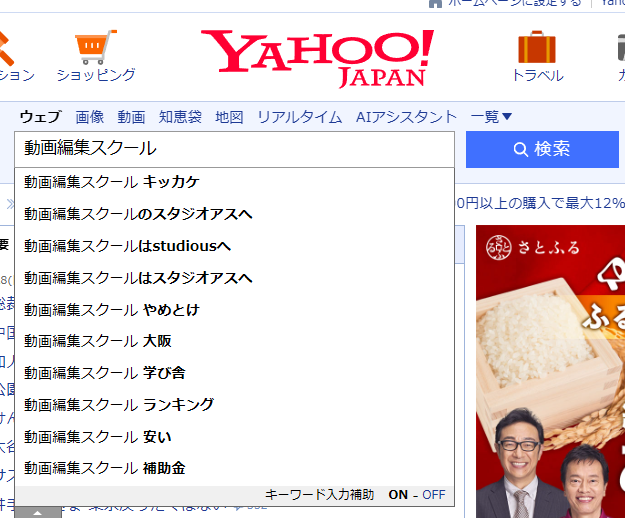Choose suggestion 動画編集スクール ランキング
Image resolution: width=625 pixels, height=518 pixels.
pyautogui.click(x=234, y=405)
